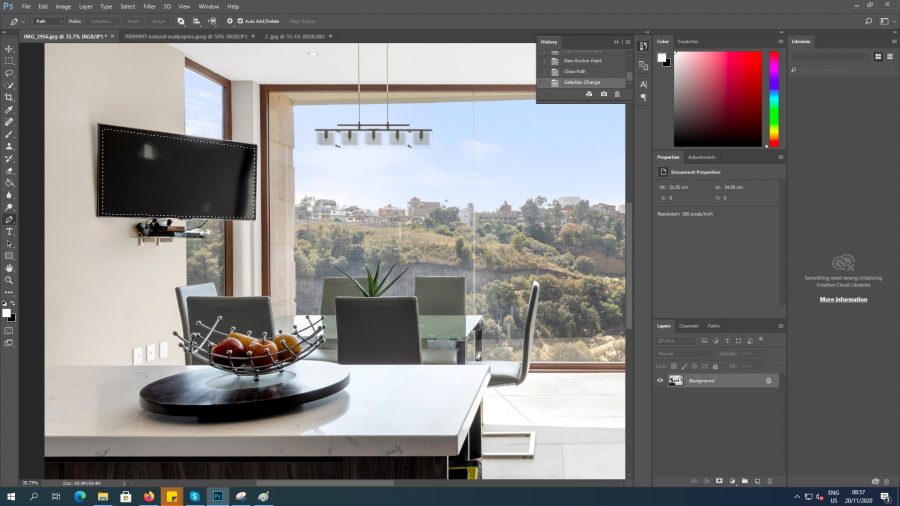The height and width of the screenshot is (506, 900).
Task: Select the Pen tool in the toolbox
Action: pyautogui.click(x=9, y=220)
